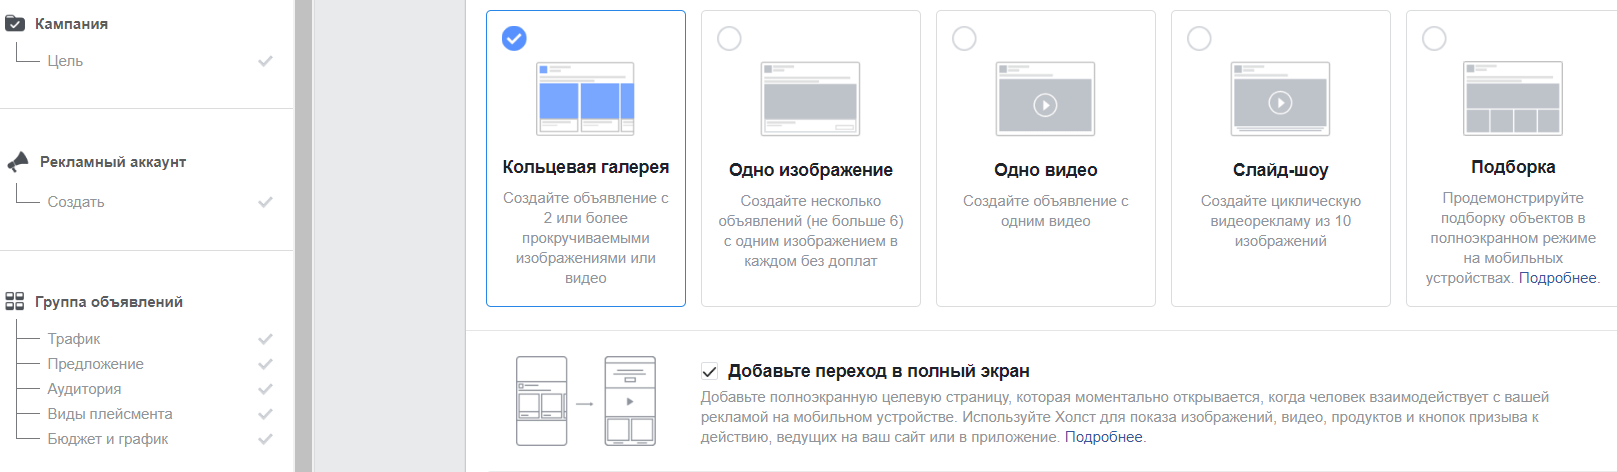Go to Аудитория in sidebar
Viewport: 1617px width, 472px height.
84,389
